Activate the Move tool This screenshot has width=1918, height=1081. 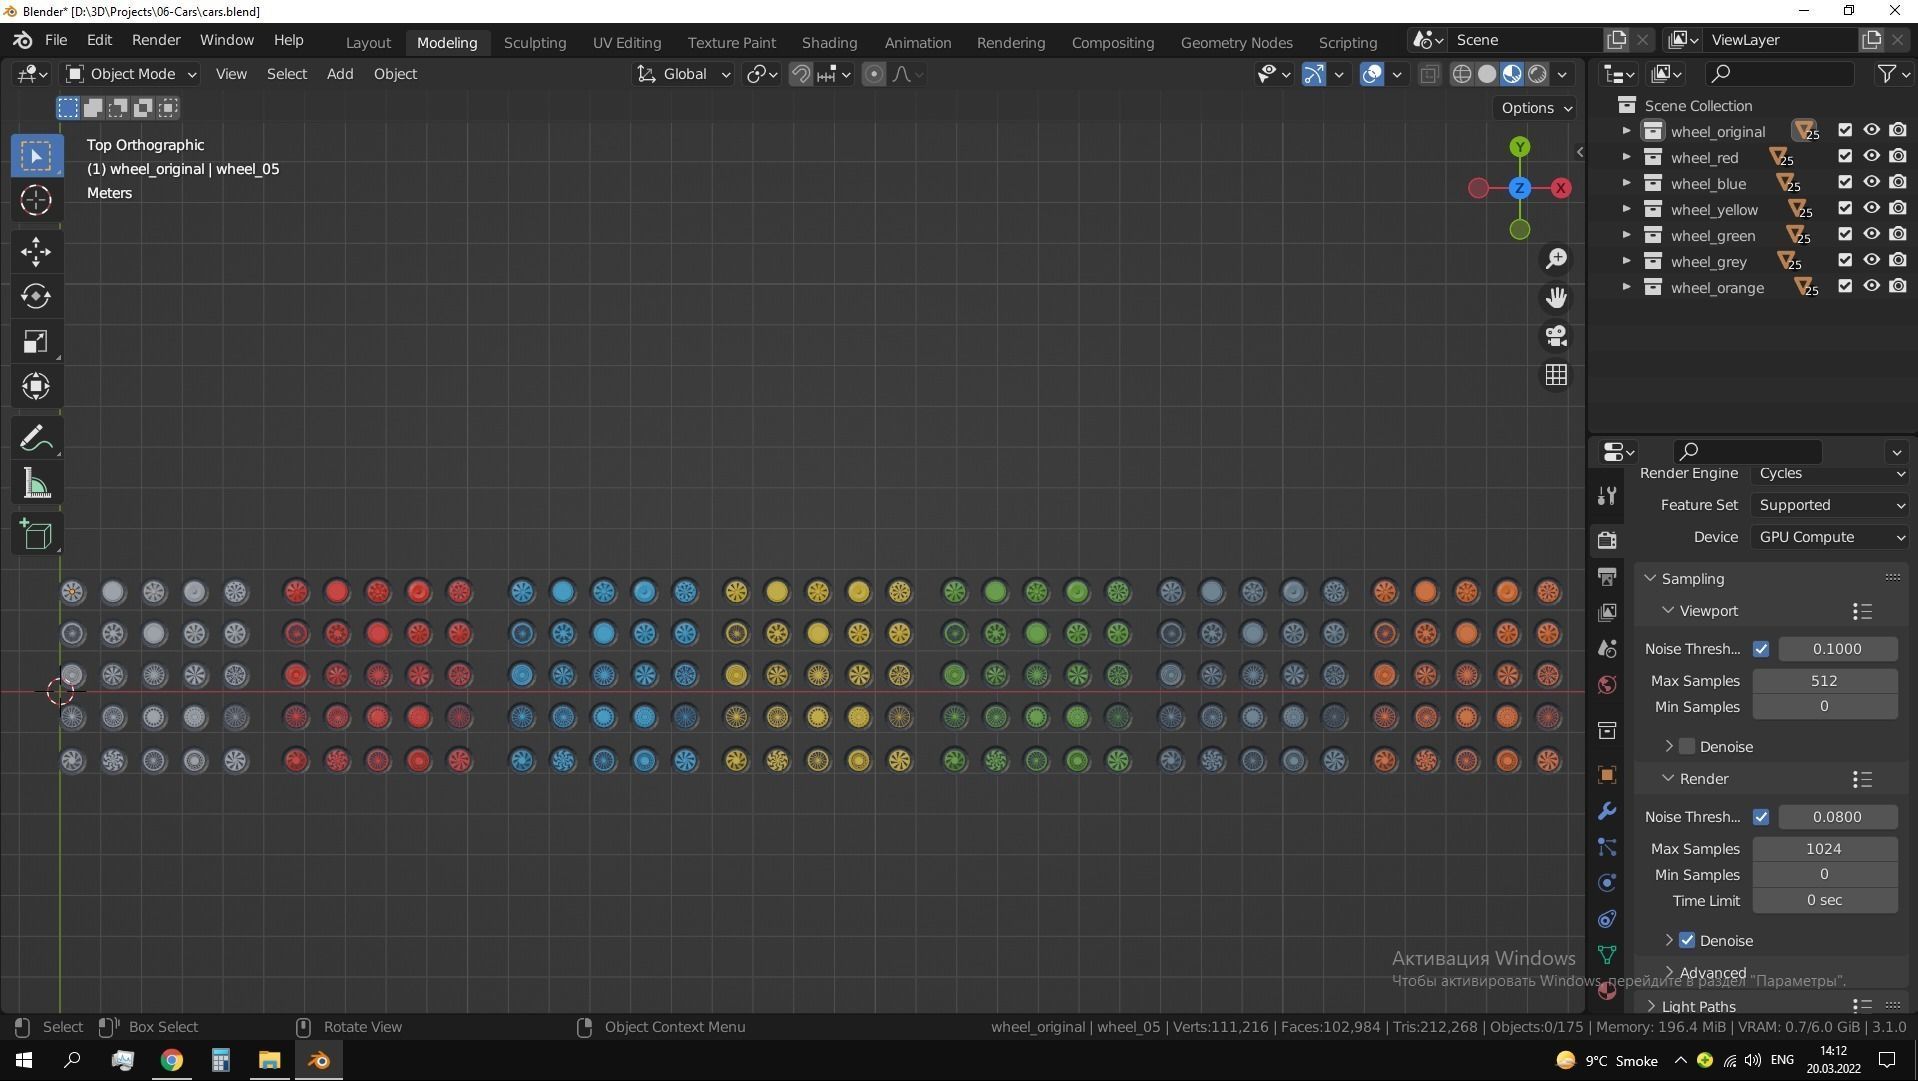click(36, 251)
